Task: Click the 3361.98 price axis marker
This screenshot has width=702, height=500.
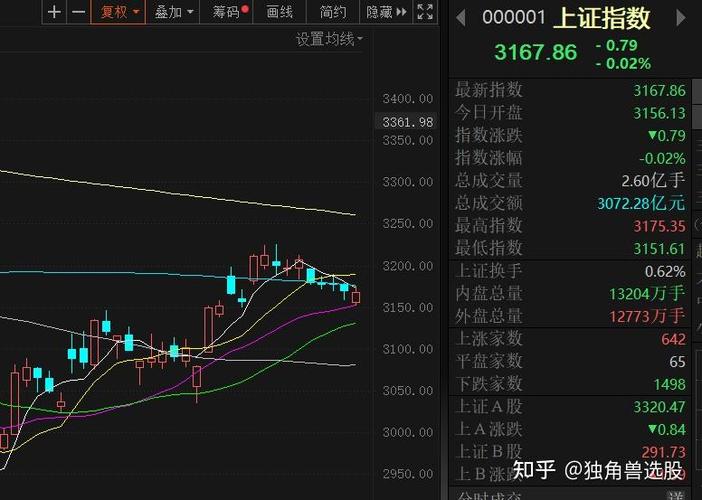Action: tap(407, 122)
